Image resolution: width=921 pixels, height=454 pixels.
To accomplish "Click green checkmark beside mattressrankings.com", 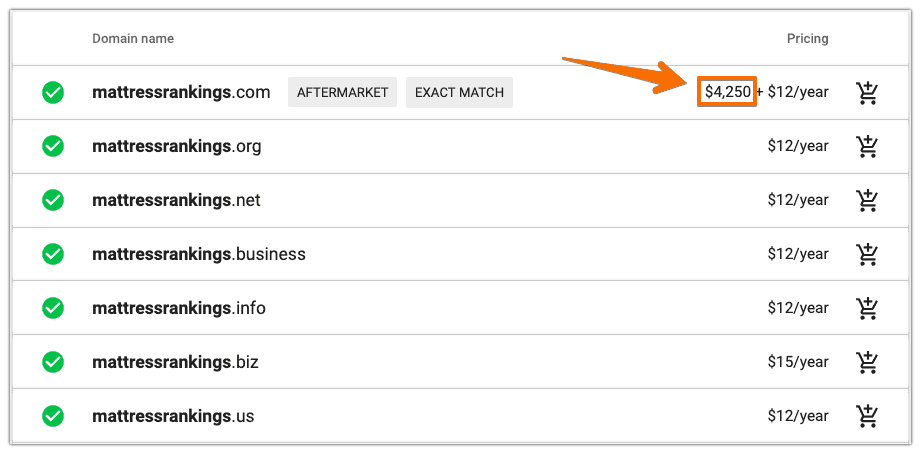I will click(x=53, y=93).
